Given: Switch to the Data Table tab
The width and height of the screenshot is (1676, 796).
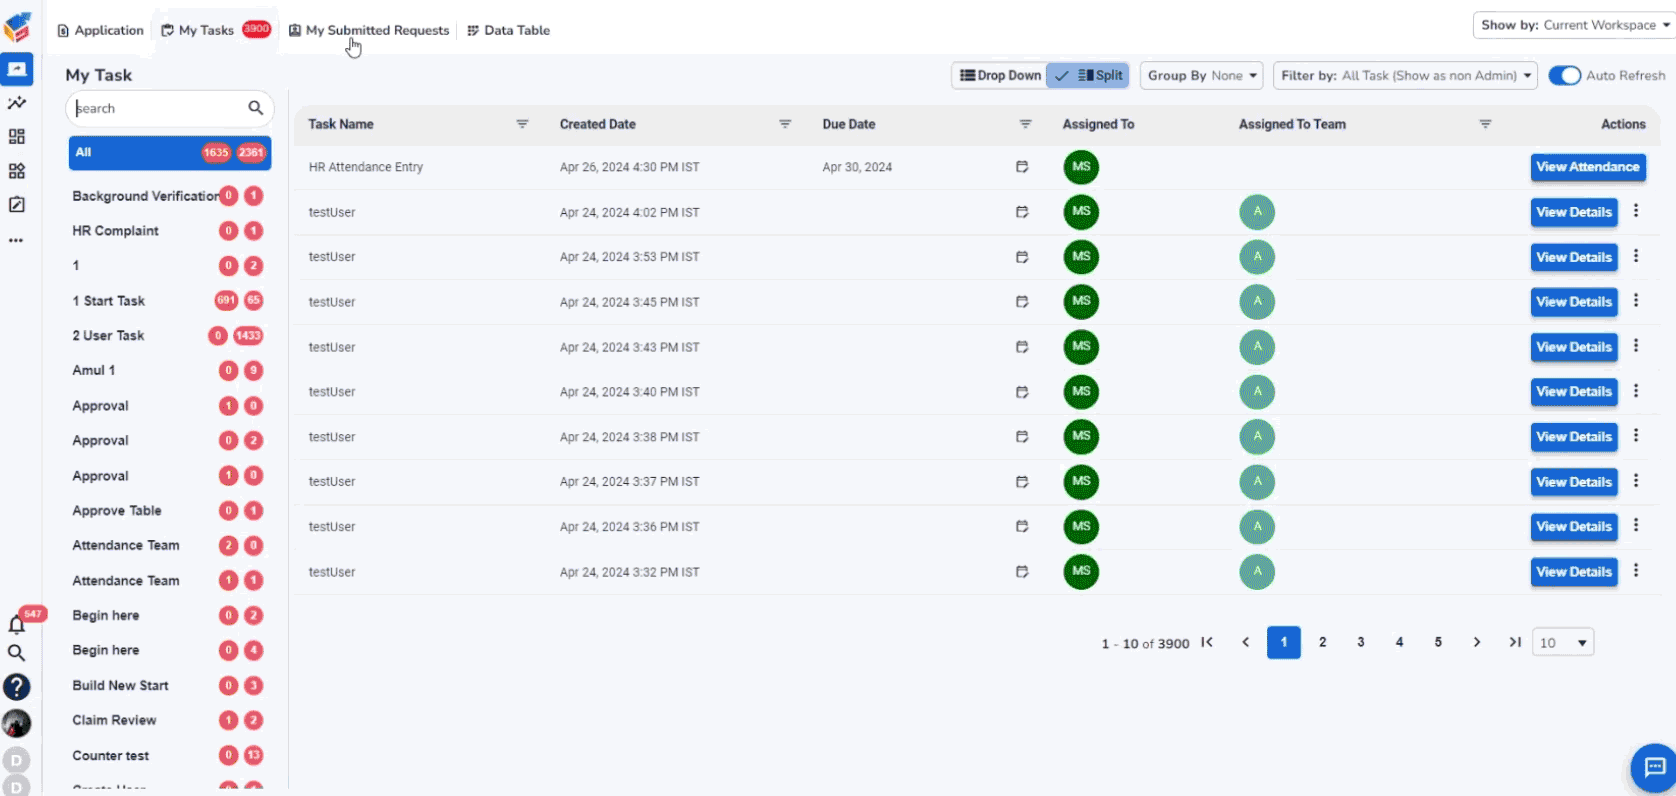Looking at the screenshot, I should coord(509,30).
